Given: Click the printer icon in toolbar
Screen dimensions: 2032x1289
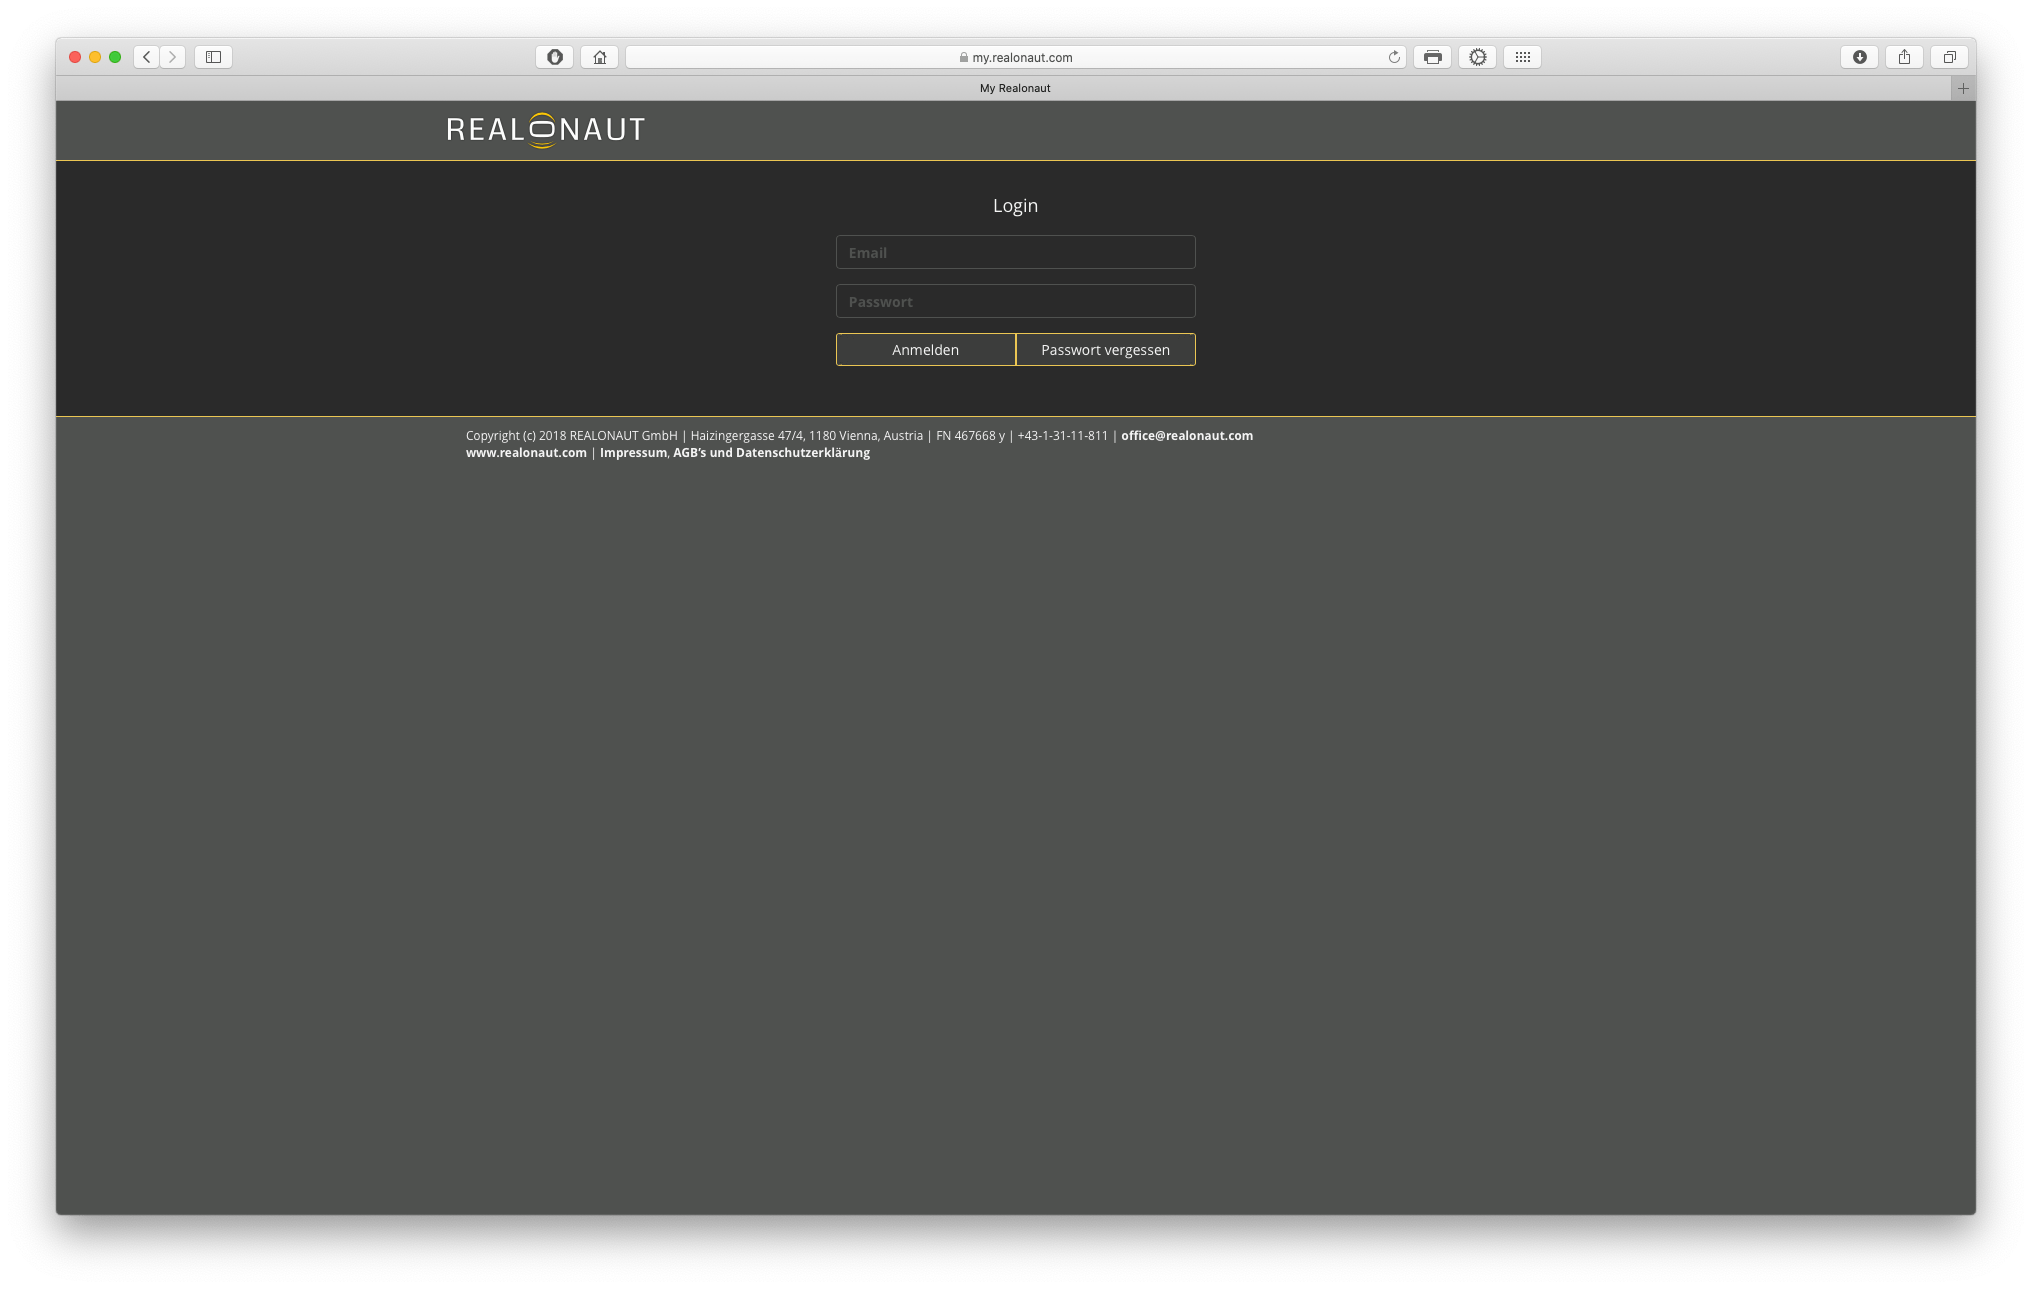Looking at the screenshot, I should pos(1432,57).
